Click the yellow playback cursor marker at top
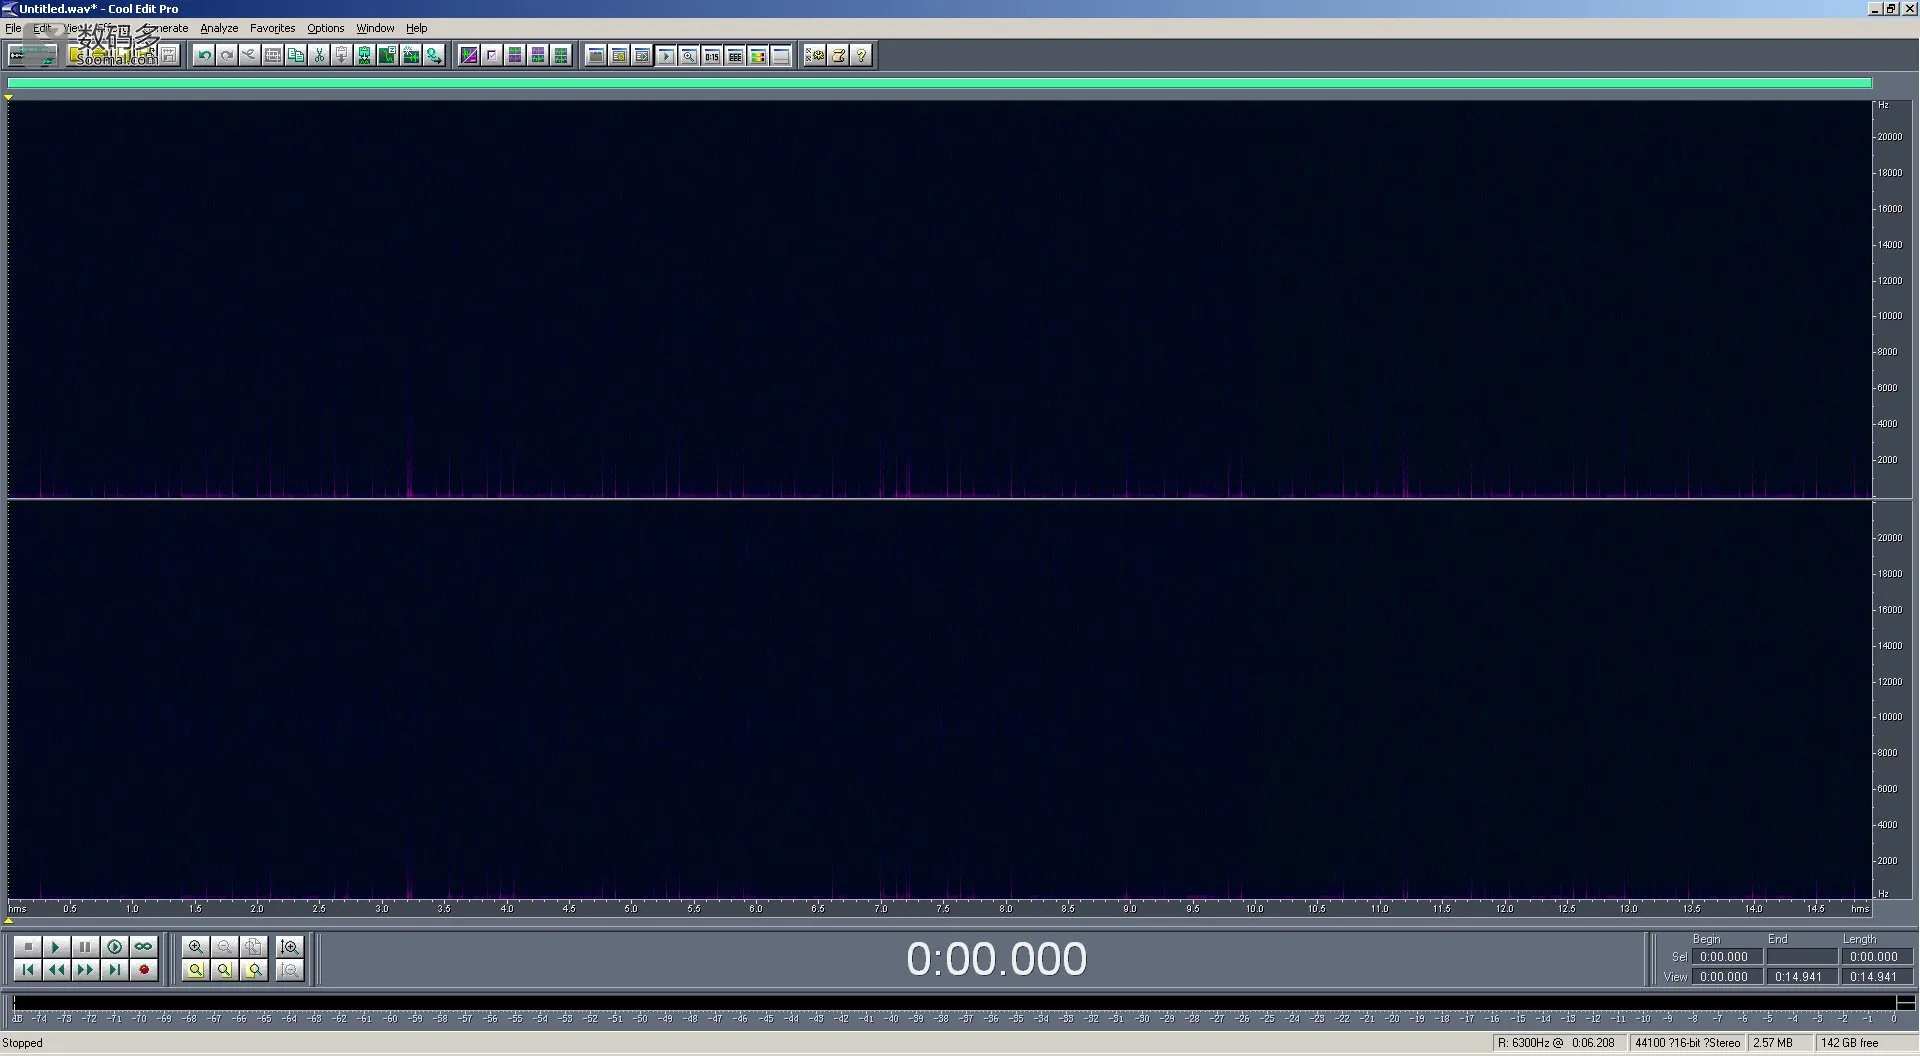The height and width of the screenshot is (1056, 1920). [x=8, y=97]
